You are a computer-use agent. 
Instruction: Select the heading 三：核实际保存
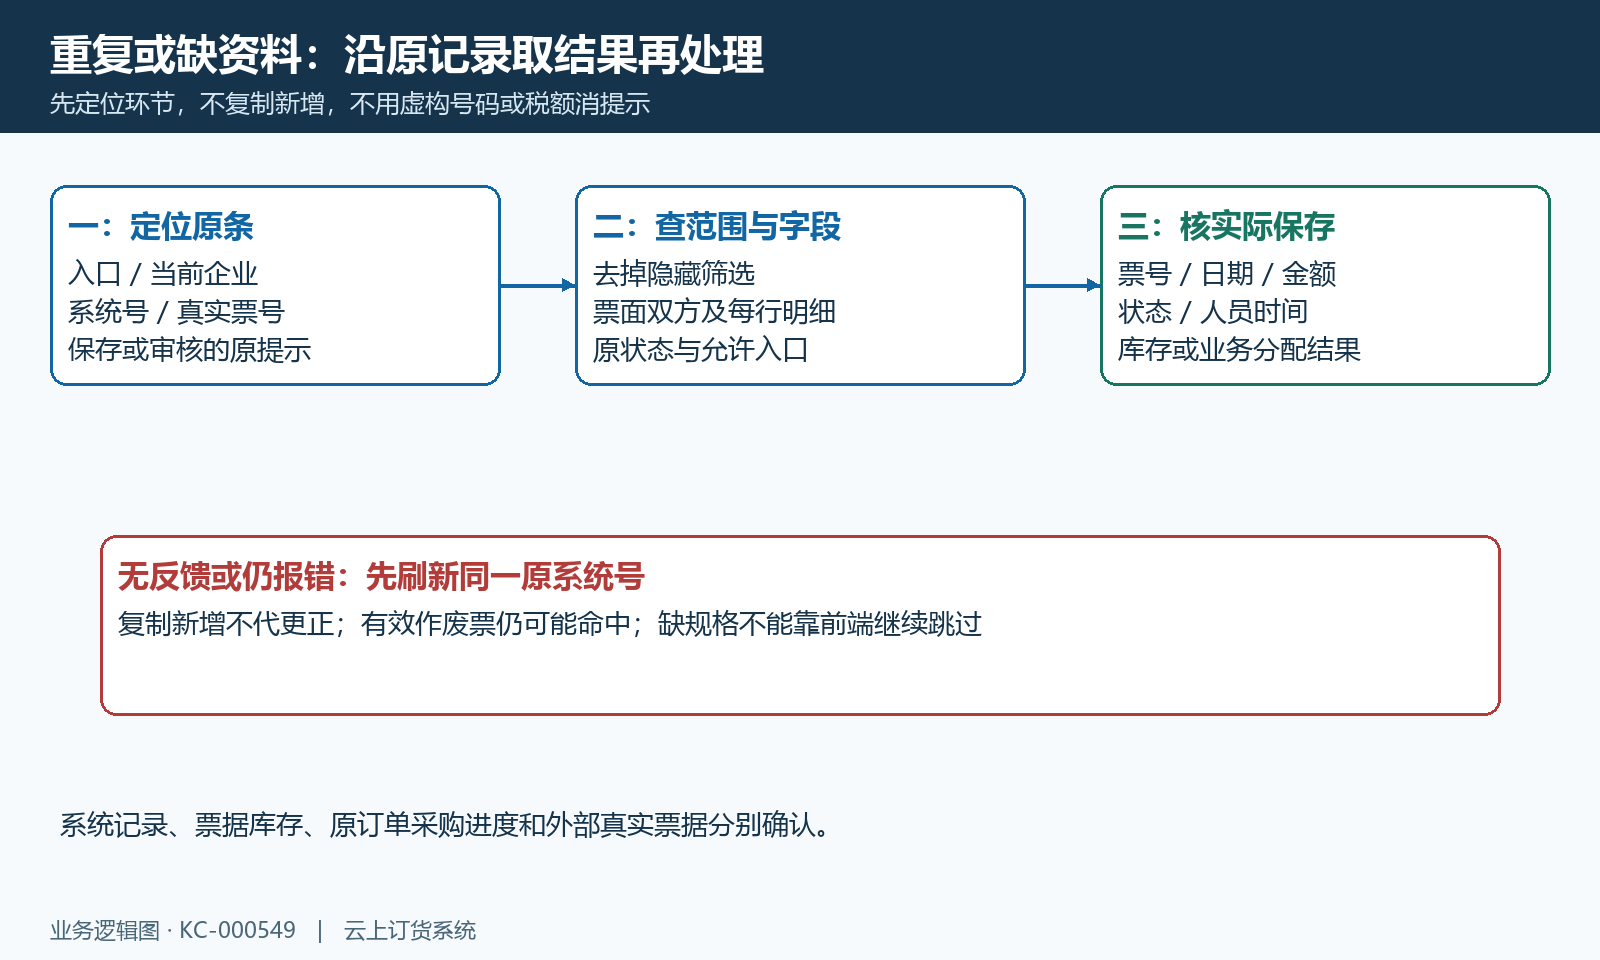pyautogui.click(x=1227, y=227)
